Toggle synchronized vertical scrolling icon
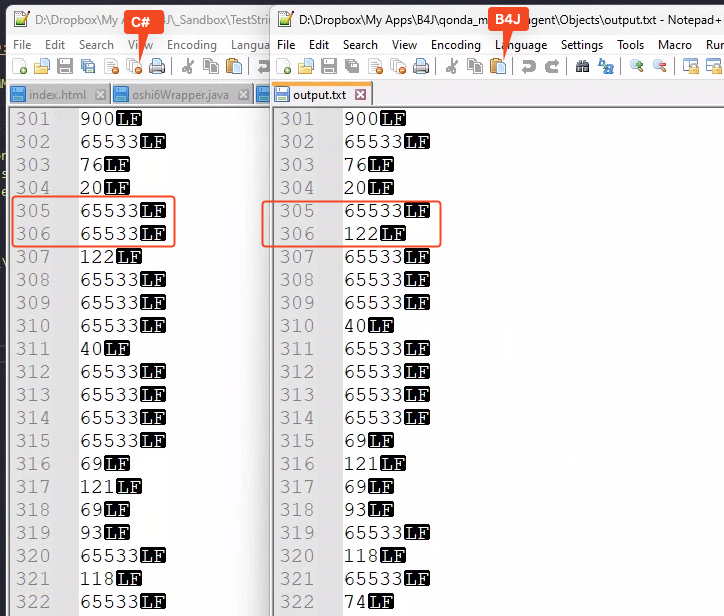This screenshot has width=724, height=616. coord(691,66)
